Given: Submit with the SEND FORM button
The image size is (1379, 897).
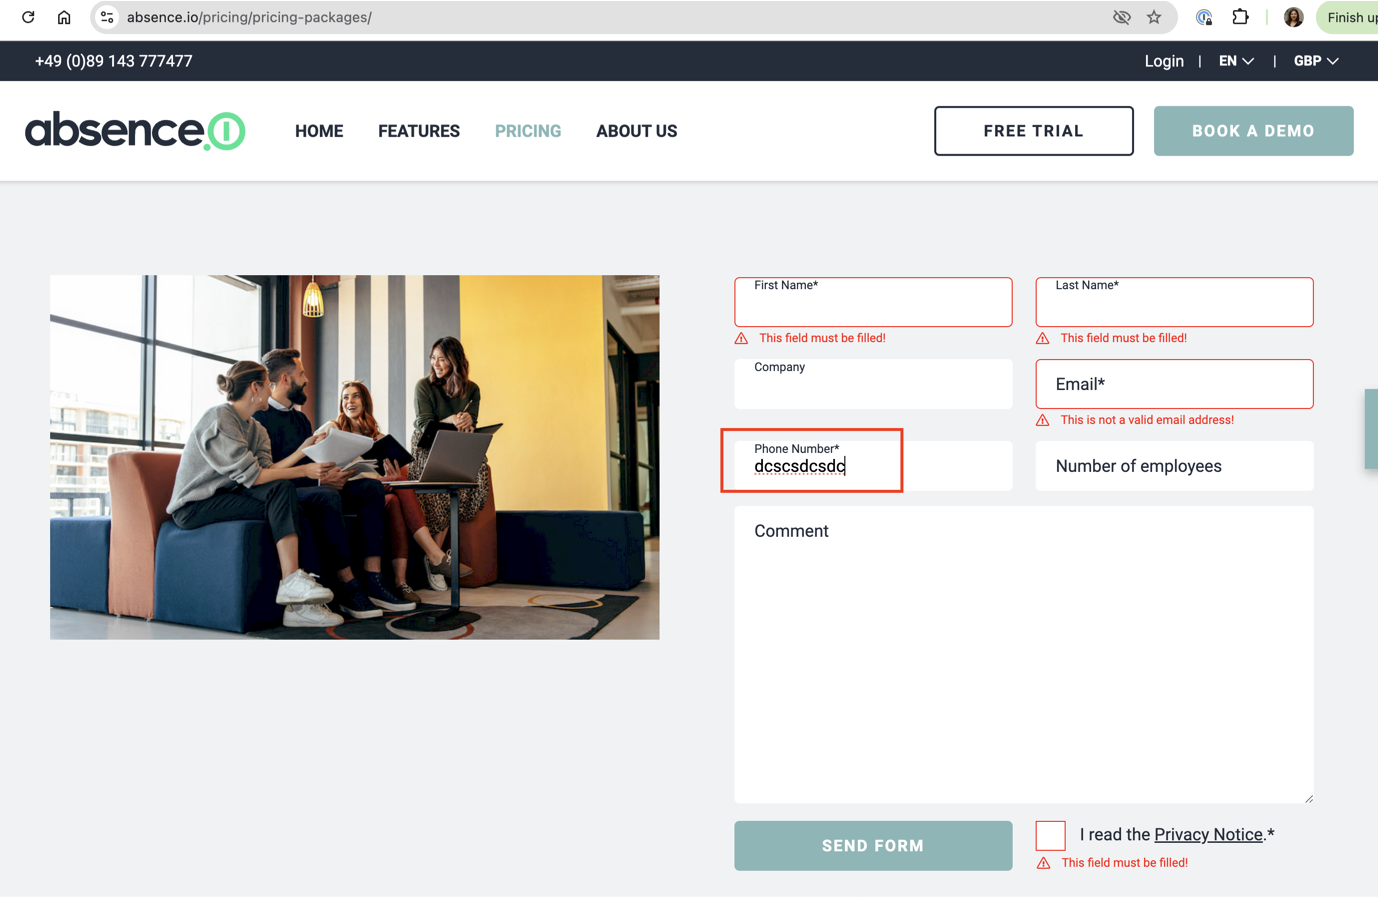Looking at the screenshot, I should [873, 846].
